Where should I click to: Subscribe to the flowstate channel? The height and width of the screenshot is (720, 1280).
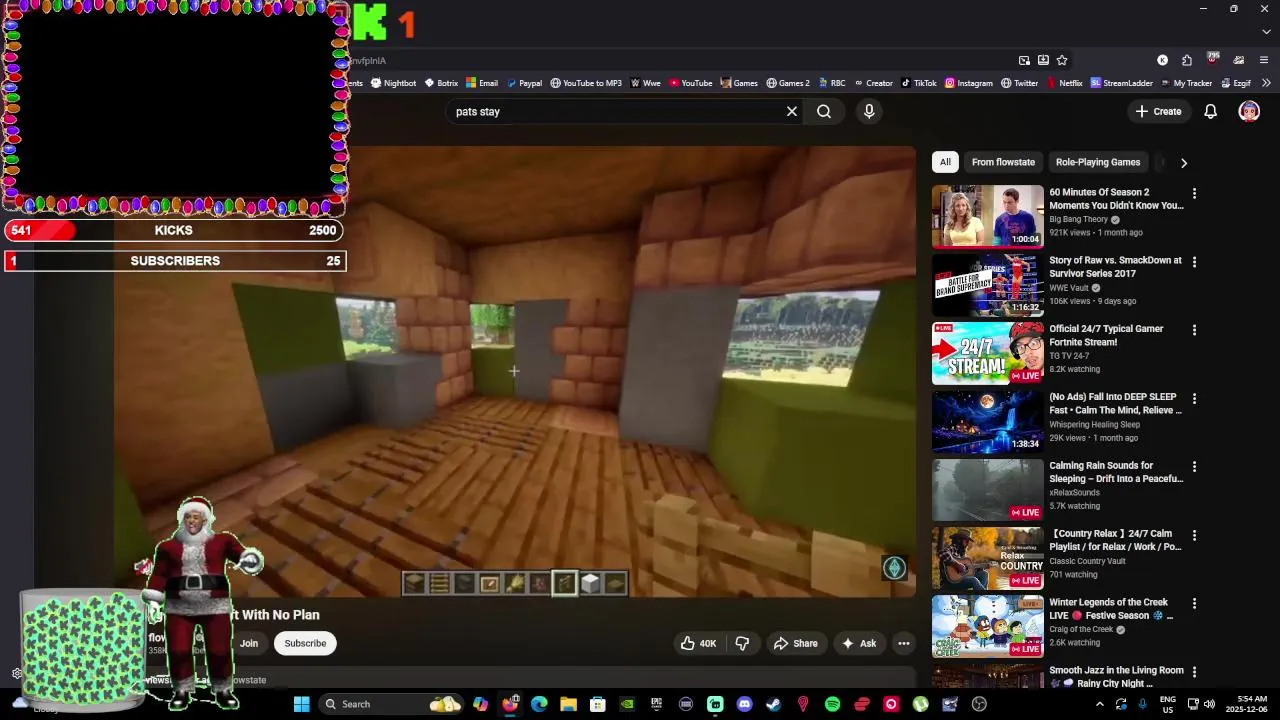(x=305, y=644)
